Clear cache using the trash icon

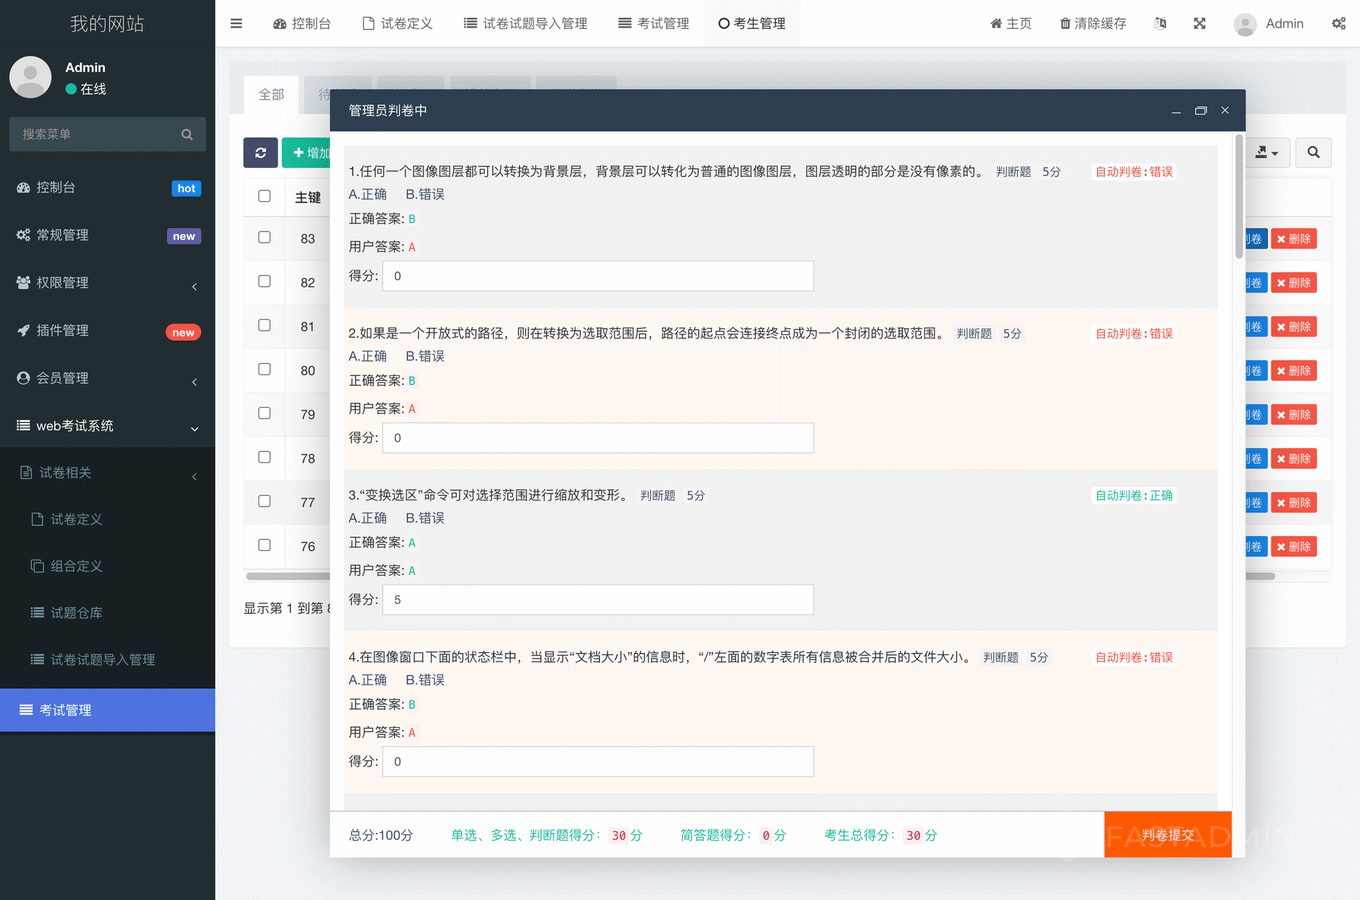[1093, 23]
